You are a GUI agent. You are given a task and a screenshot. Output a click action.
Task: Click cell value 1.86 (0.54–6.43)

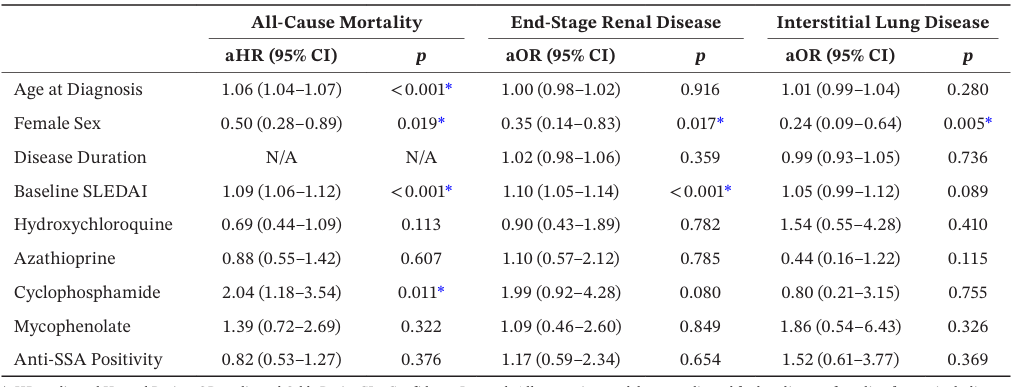[x=842, y=326]
